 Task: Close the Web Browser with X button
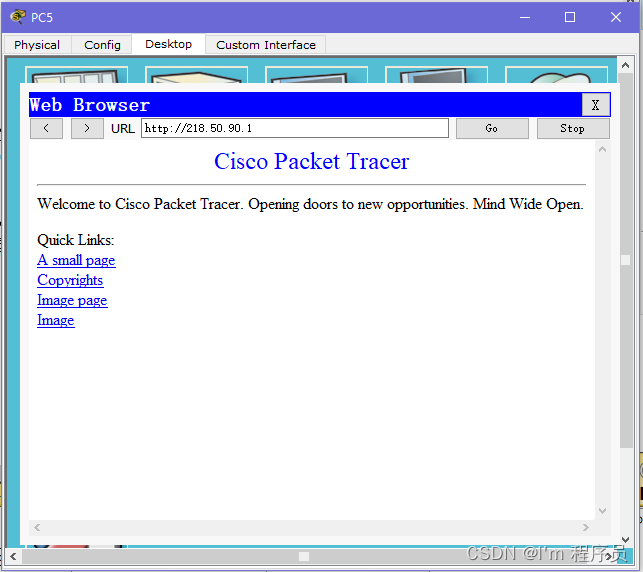click(x=595, y=105)
